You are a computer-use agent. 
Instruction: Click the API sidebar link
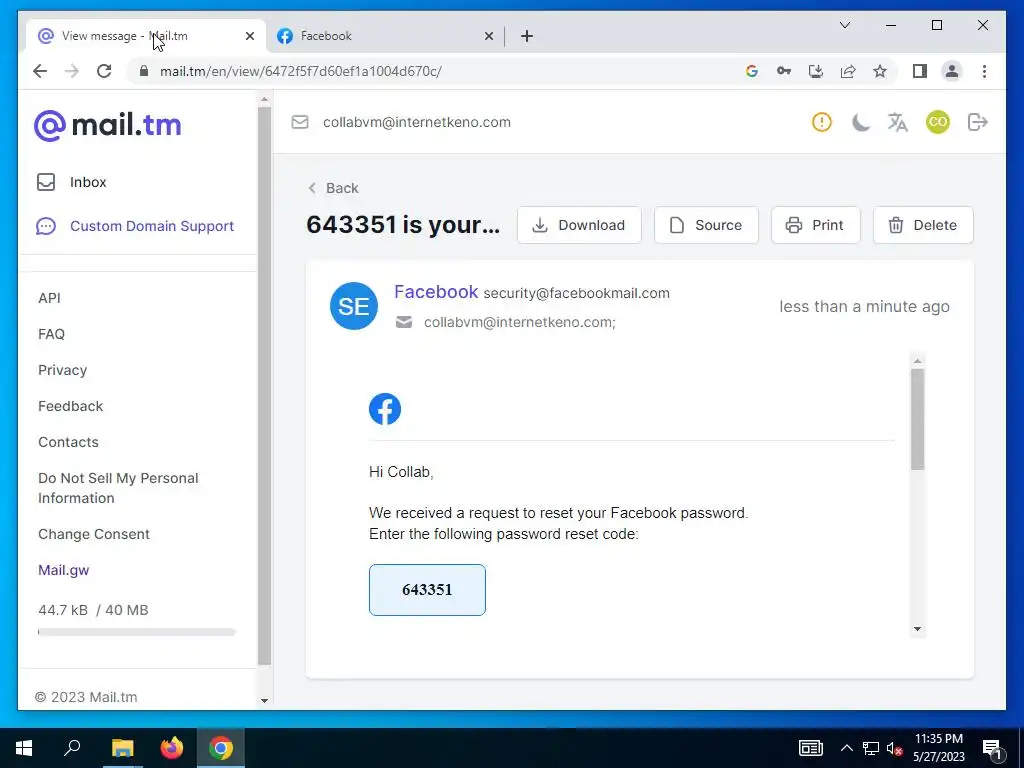[x=49, y=298]
